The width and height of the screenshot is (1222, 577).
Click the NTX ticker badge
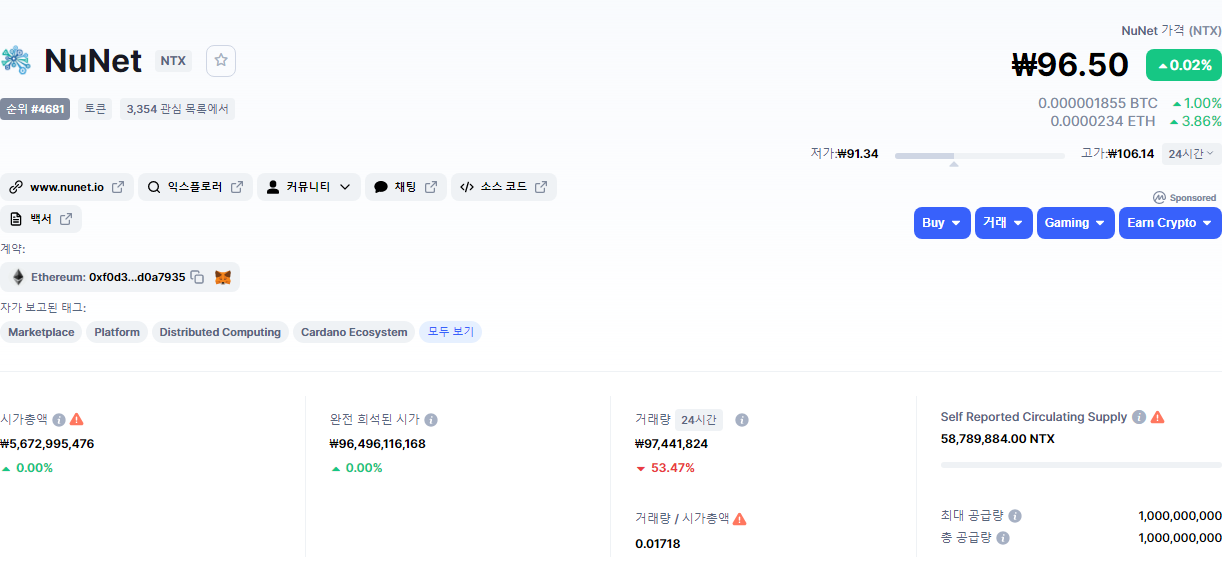173,61
